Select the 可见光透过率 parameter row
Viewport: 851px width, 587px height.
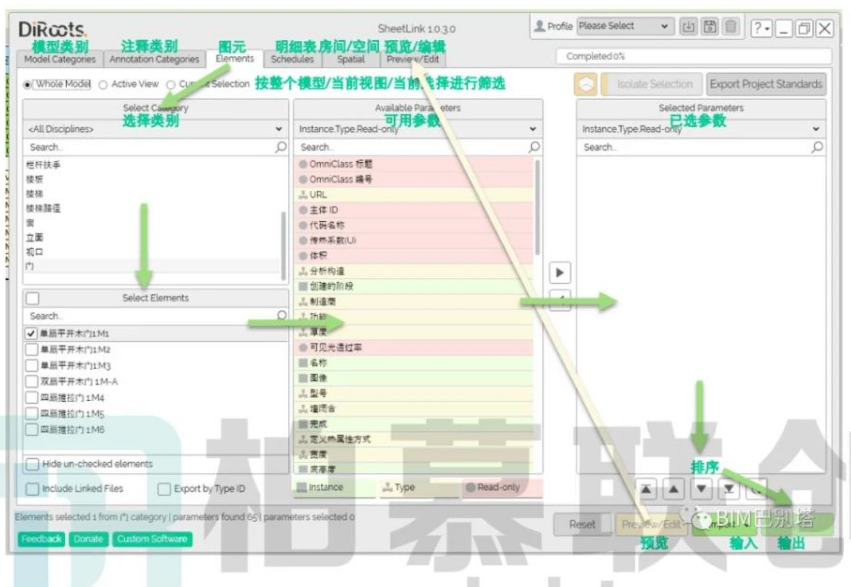click(x=415, y=347)
